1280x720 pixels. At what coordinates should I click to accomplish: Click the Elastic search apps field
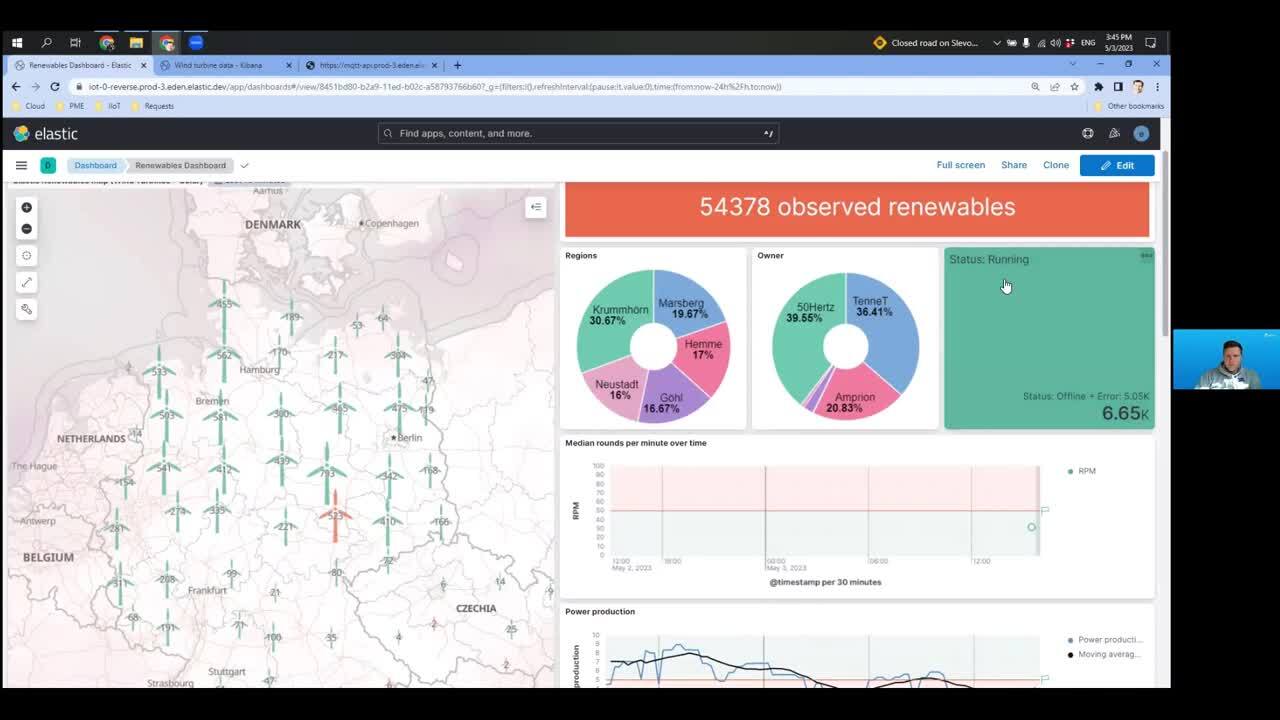click(x=578, y=133)
